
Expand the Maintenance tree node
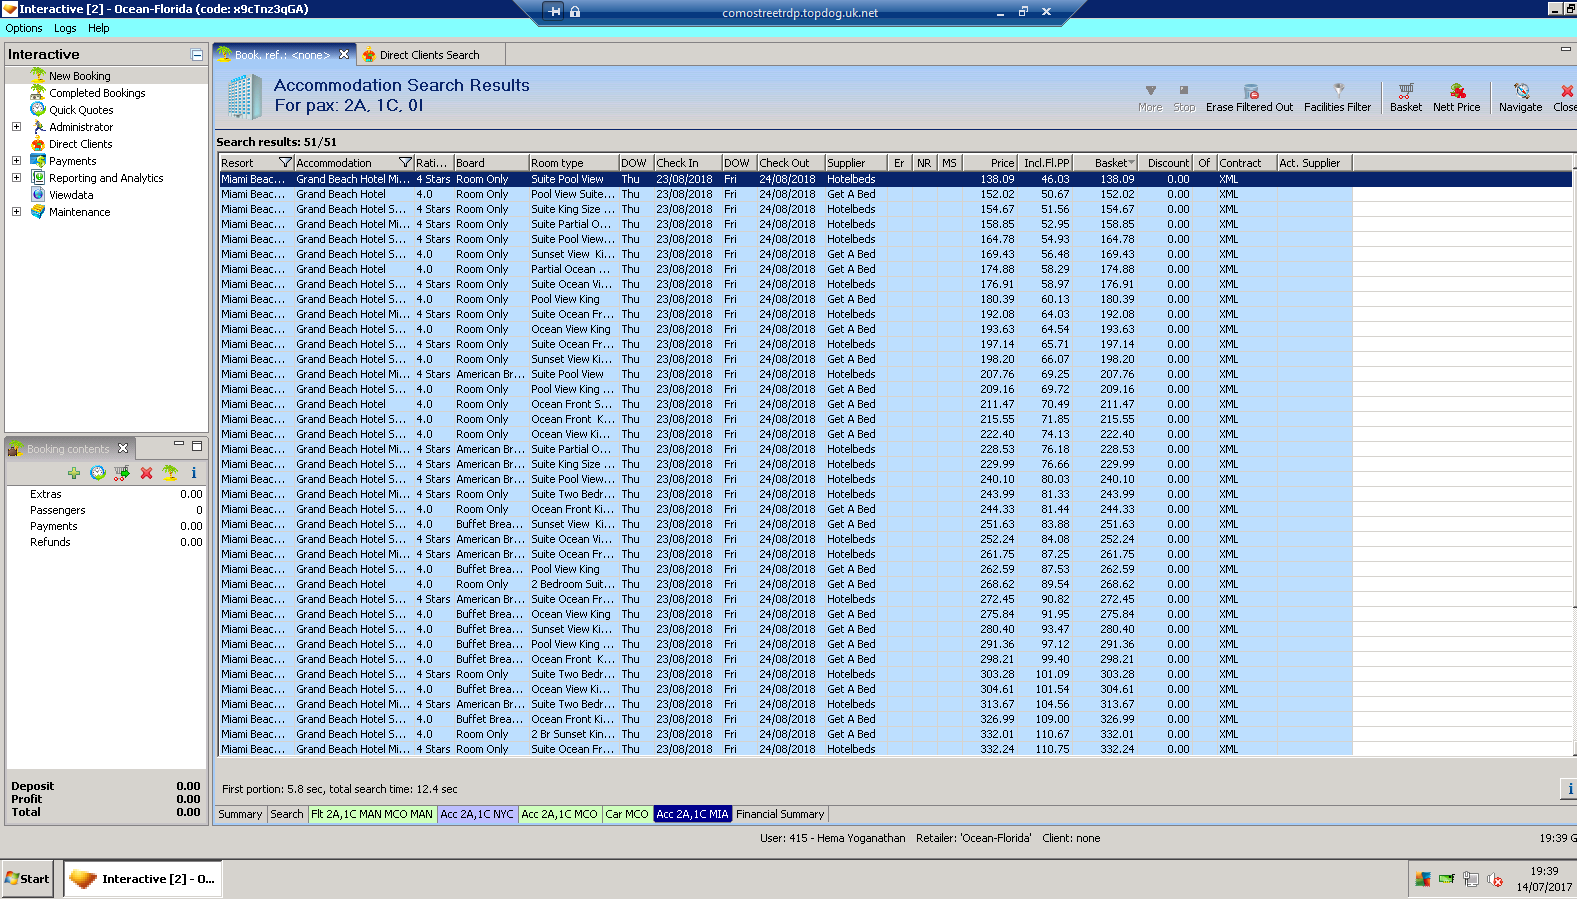point(16,212)
